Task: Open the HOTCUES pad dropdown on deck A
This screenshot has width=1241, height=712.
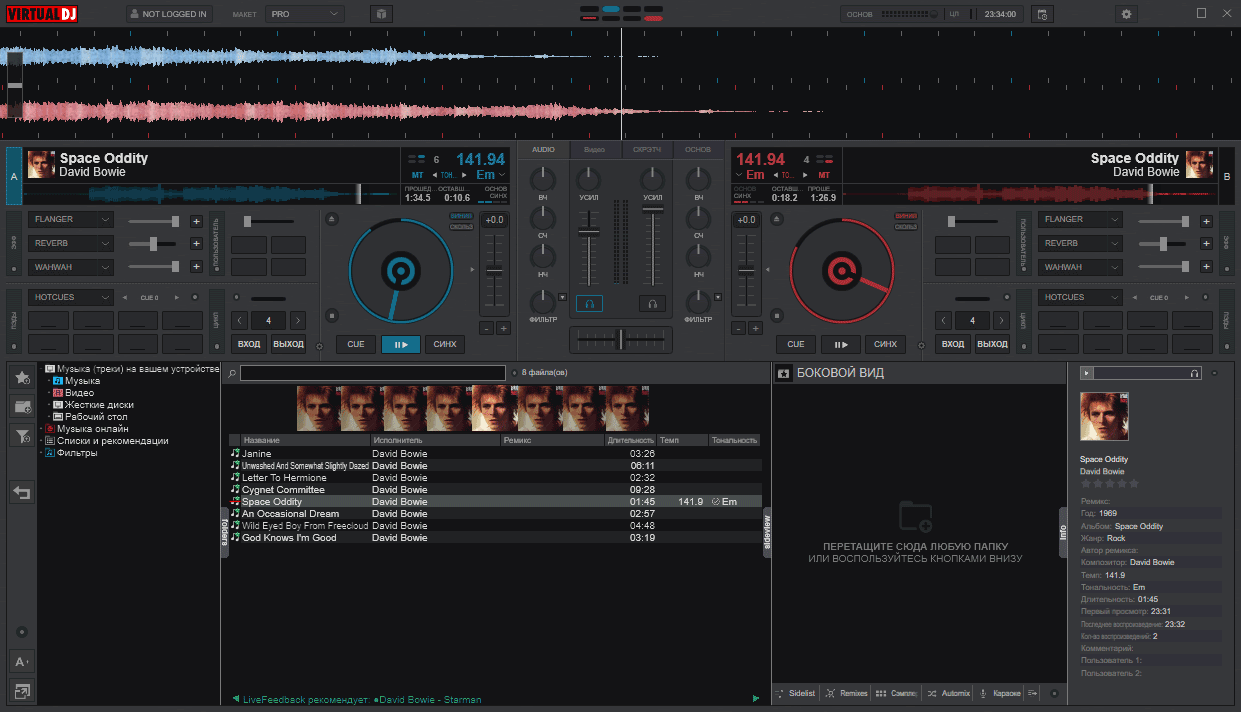Action: [x=72, y=297]
